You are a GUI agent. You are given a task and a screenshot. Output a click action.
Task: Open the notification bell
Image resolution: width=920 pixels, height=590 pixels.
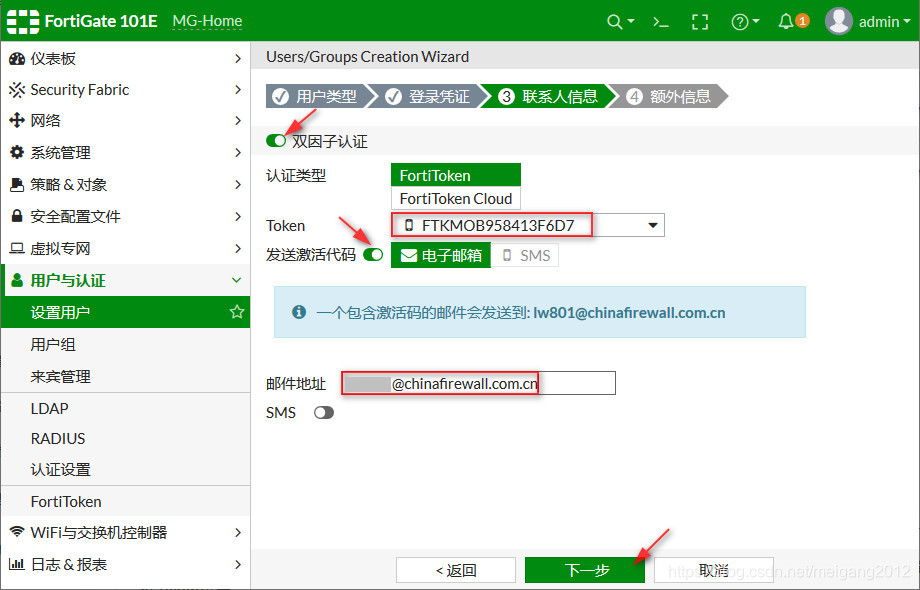click(x=786, y=22)
